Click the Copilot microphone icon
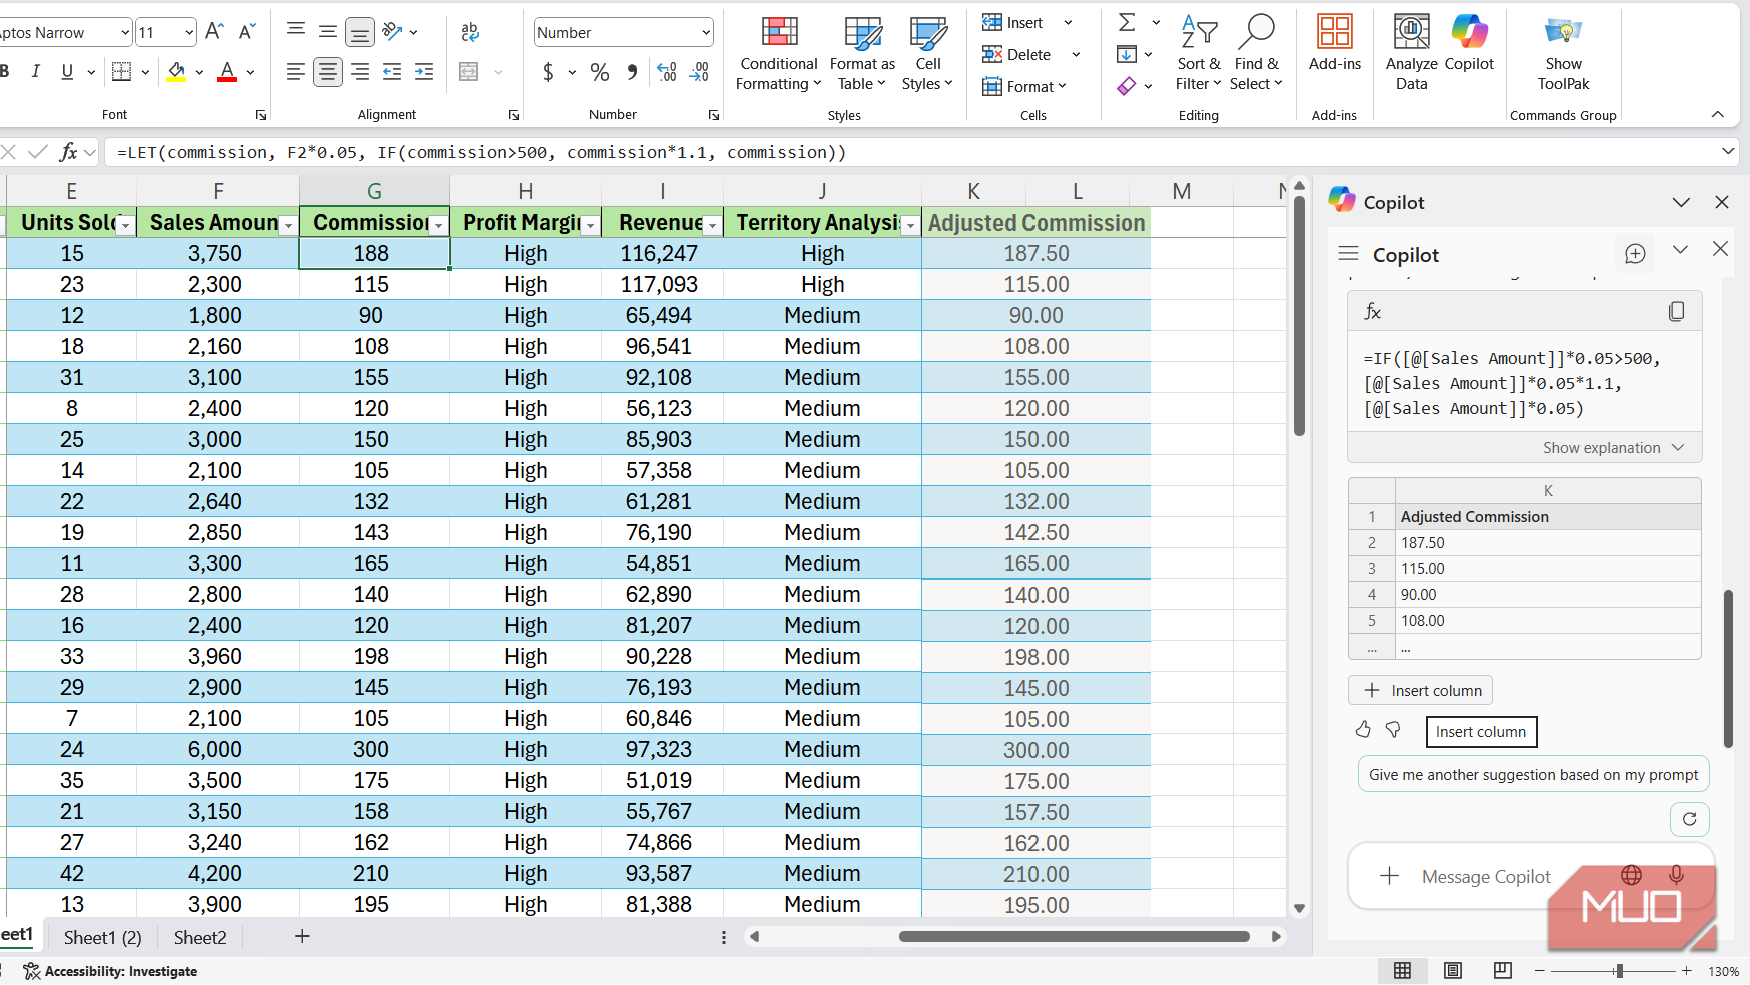The height and width of the screenshot is (985, 1750). click(1677, 875)
